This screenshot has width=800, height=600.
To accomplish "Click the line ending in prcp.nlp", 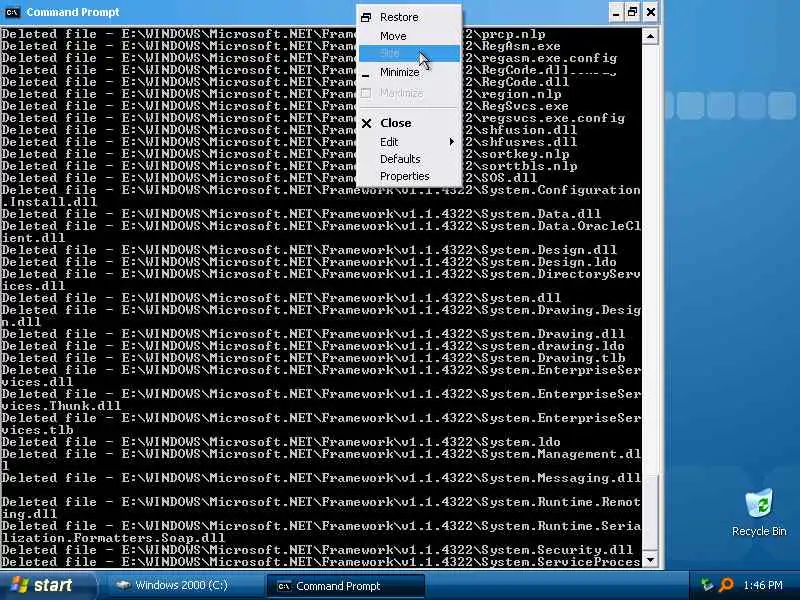I will 273,34.
